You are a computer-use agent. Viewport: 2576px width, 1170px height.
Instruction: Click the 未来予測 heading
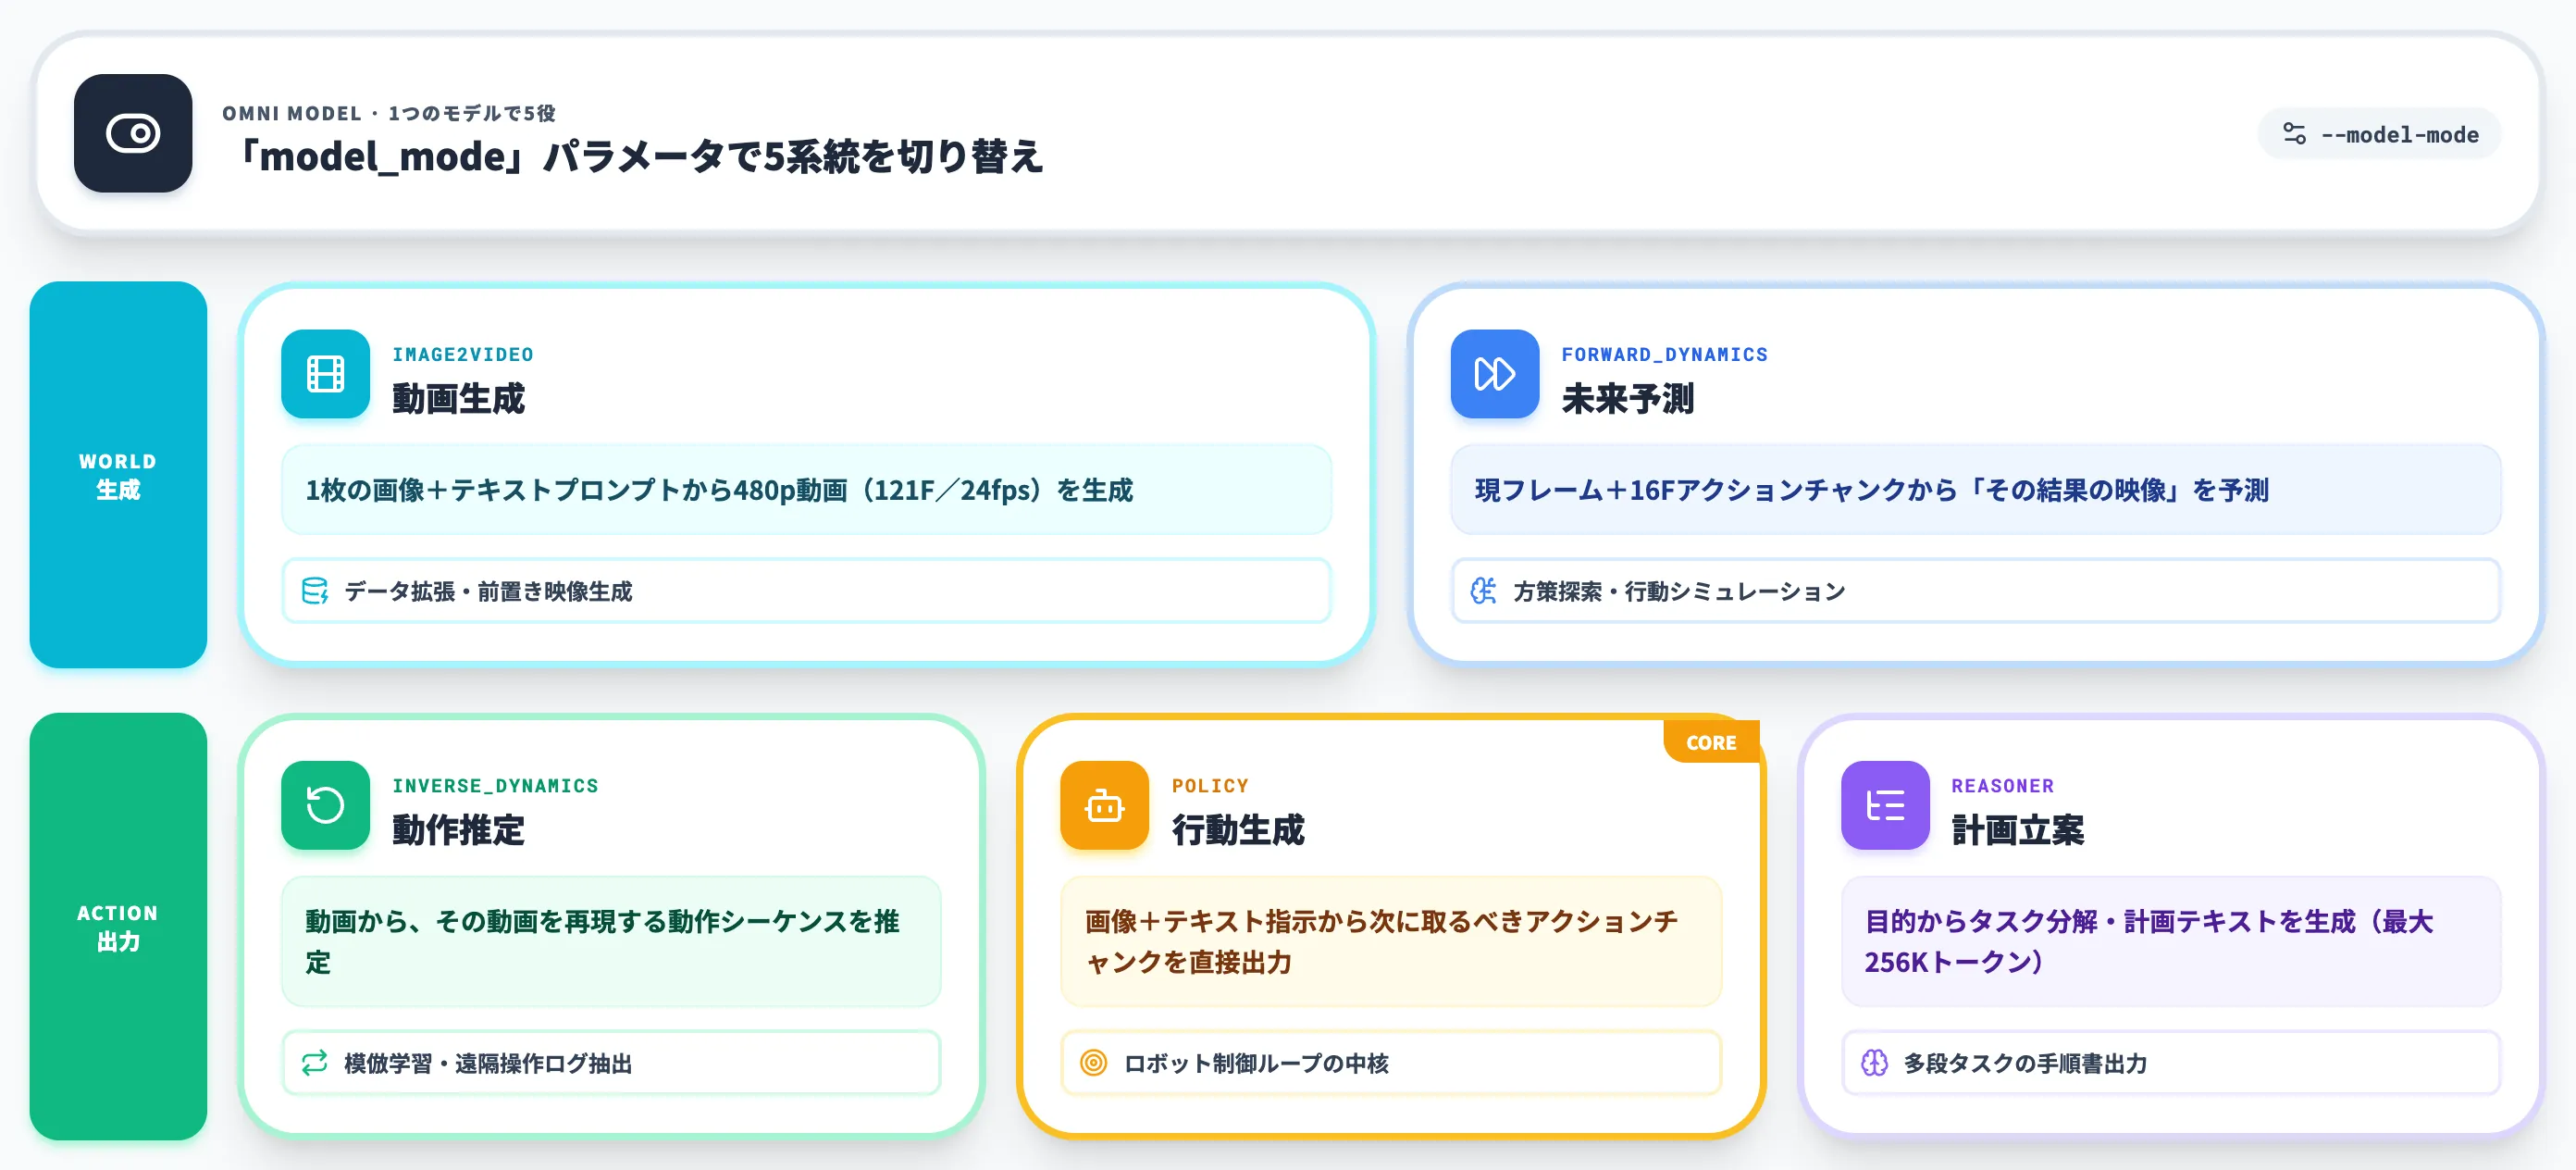[1628, 399]
